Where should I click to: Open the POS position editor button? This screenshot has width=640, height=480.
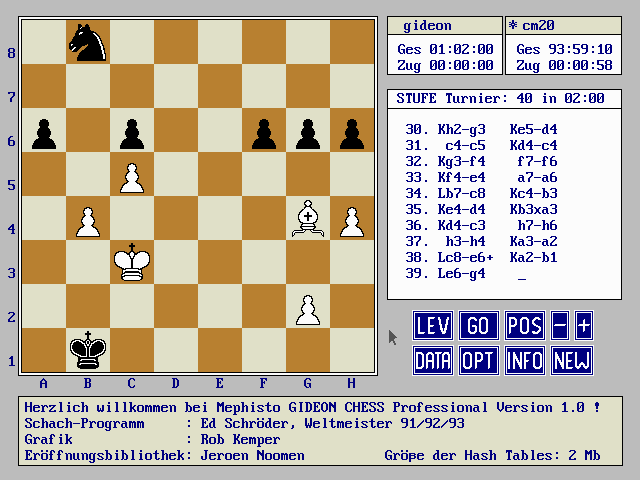click(524, 325)
